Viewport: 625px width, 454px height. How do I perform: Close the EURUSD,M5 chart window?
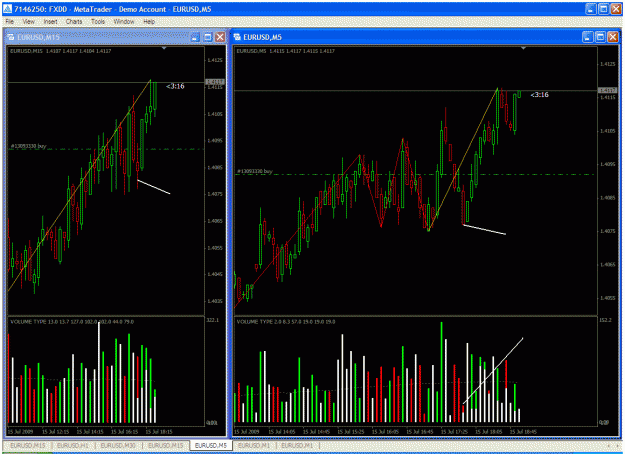613,37
